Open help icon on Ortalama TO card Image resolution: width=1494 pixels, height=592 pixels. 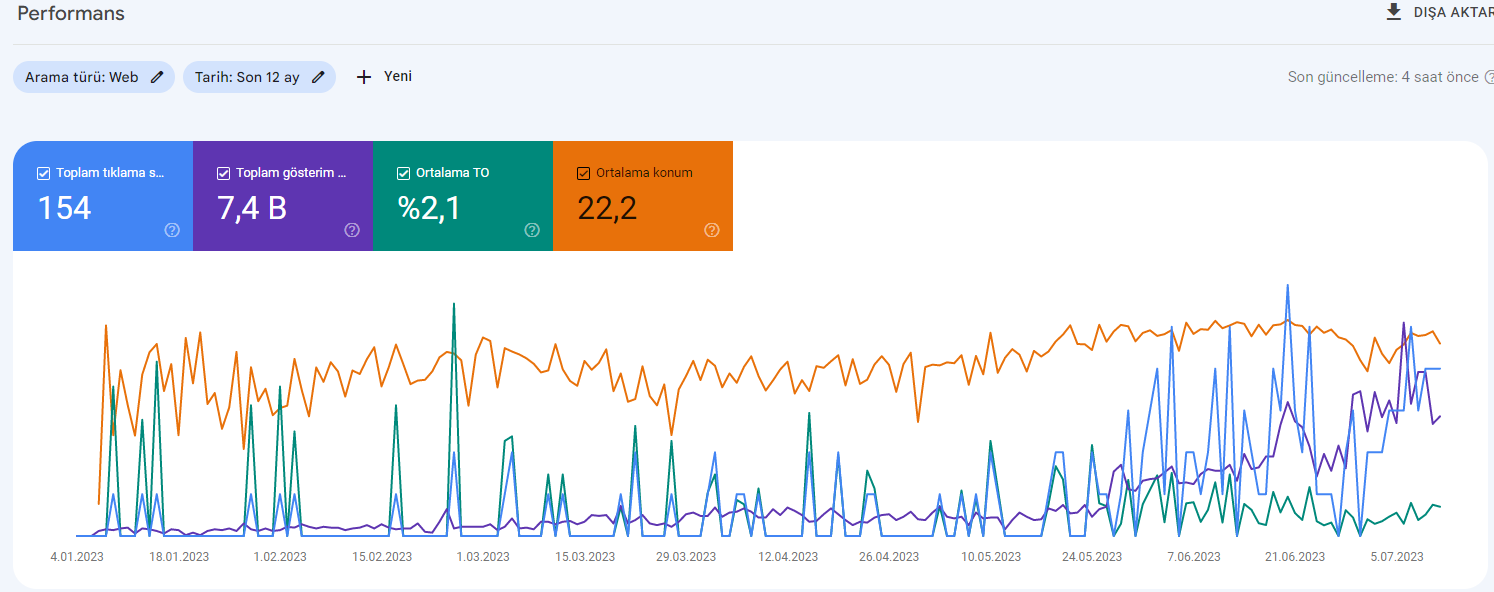532,230
